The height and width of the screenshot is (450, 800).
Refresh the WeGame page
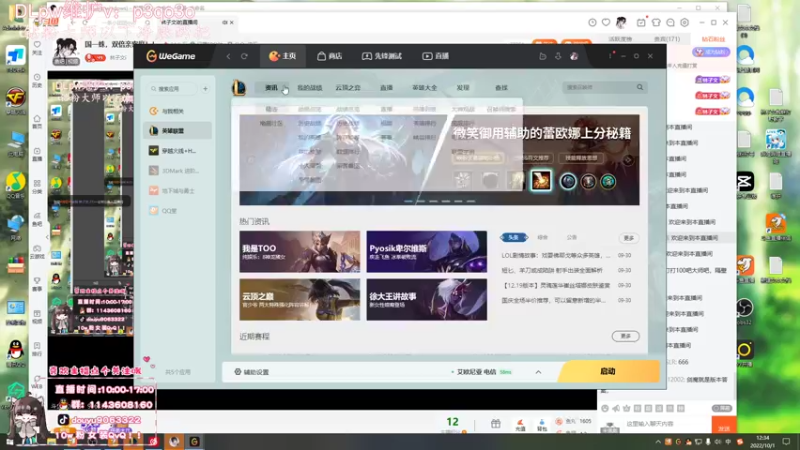click(x=244, y=56)
